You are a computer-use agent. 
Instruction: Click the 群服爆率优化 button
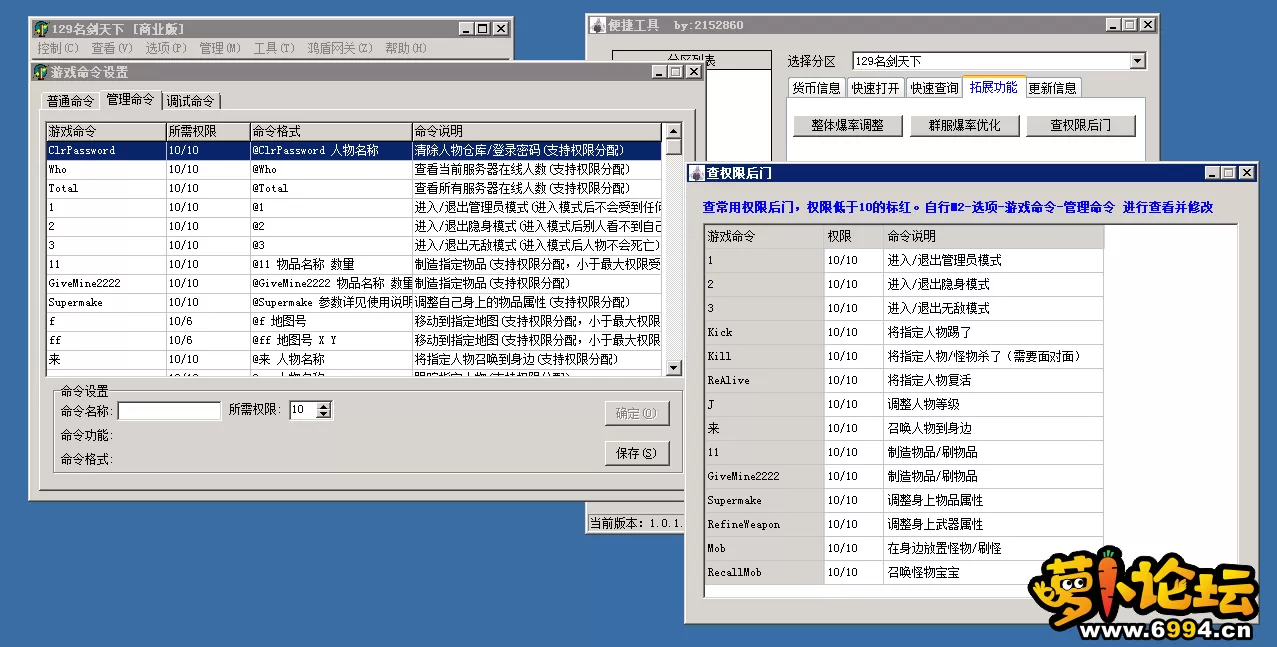click(x=965, y=125)
